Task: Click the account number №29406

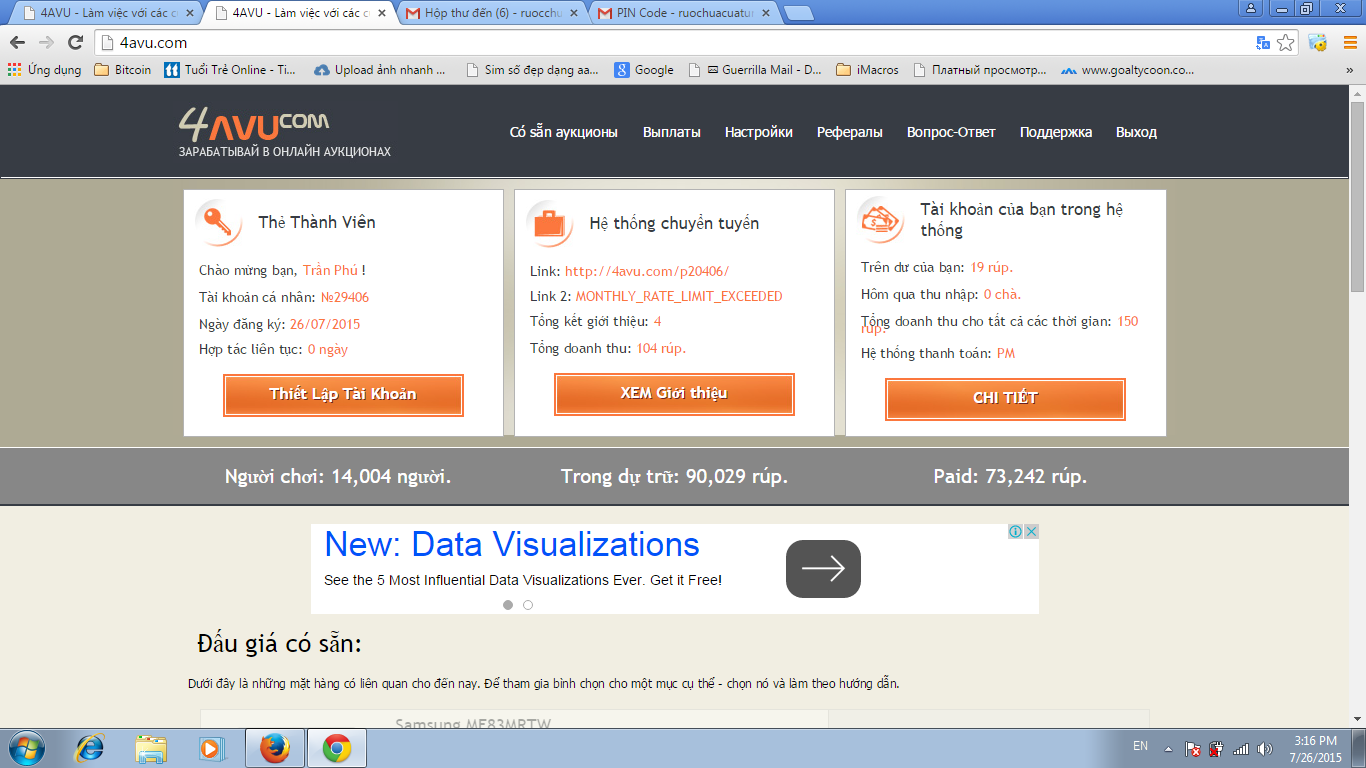Action: 344,297
